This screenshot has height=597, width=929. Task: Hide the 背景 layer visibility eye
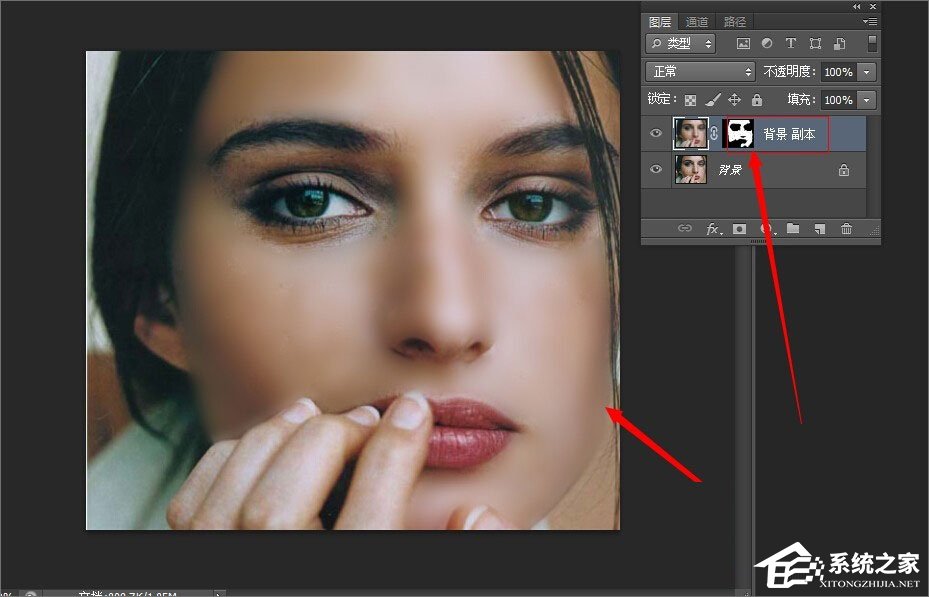tap(656, 169)
